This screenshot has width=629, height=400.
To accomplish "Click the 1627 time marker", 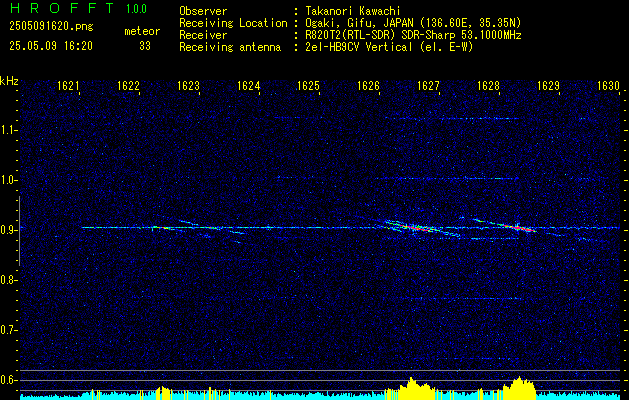I will (x=428, y=86).
